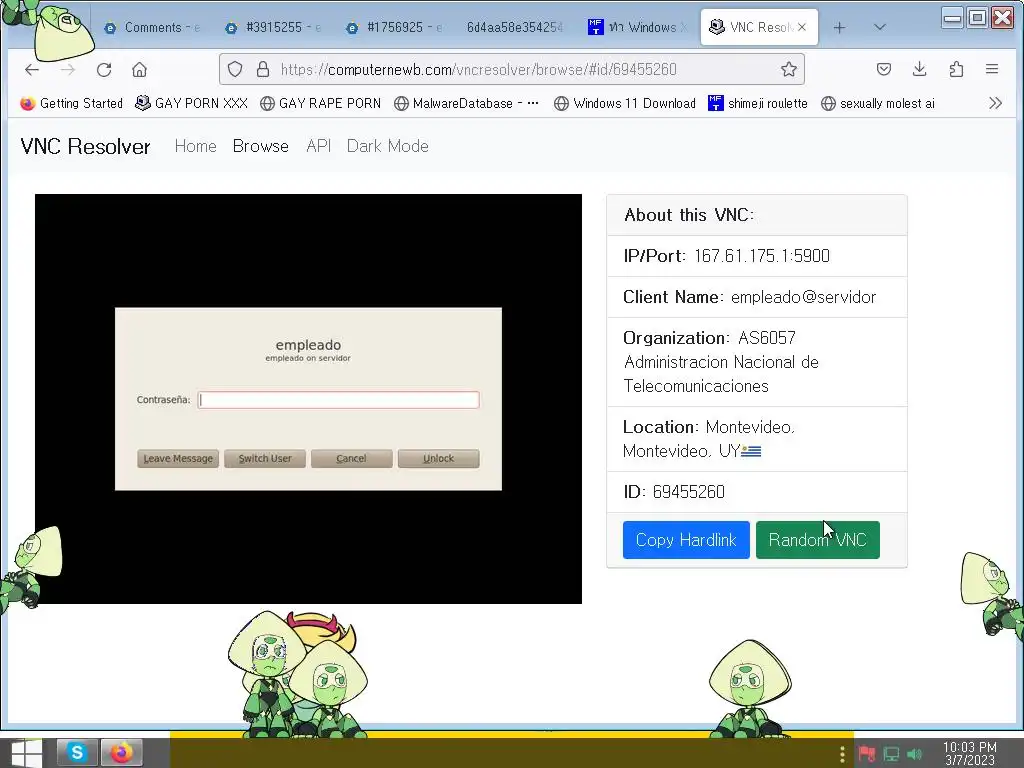Click the Firefox taskbar icon
The image size is (1024, 768).
pos(121,753)
